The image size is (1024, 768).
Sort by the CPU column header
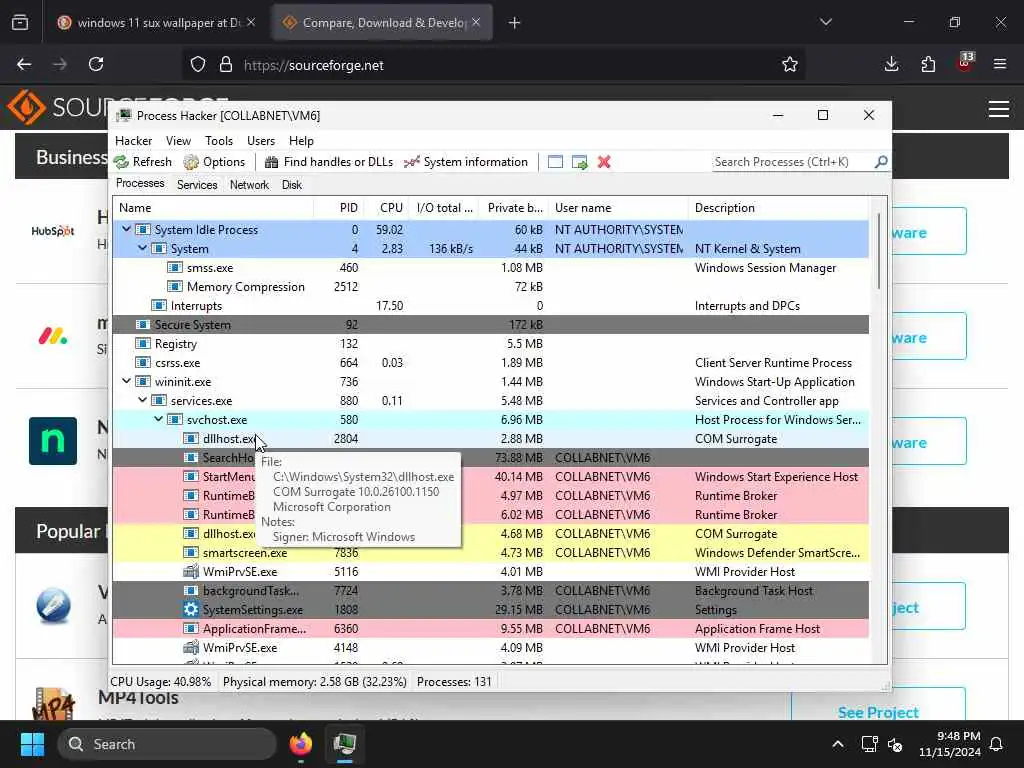(386, 208)
